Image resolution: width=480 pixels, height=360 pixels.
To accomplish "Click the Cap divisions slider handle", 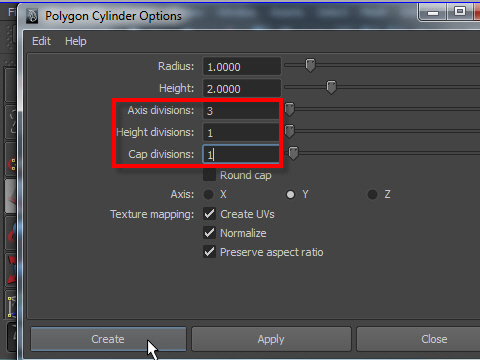I will coord(293,153).
